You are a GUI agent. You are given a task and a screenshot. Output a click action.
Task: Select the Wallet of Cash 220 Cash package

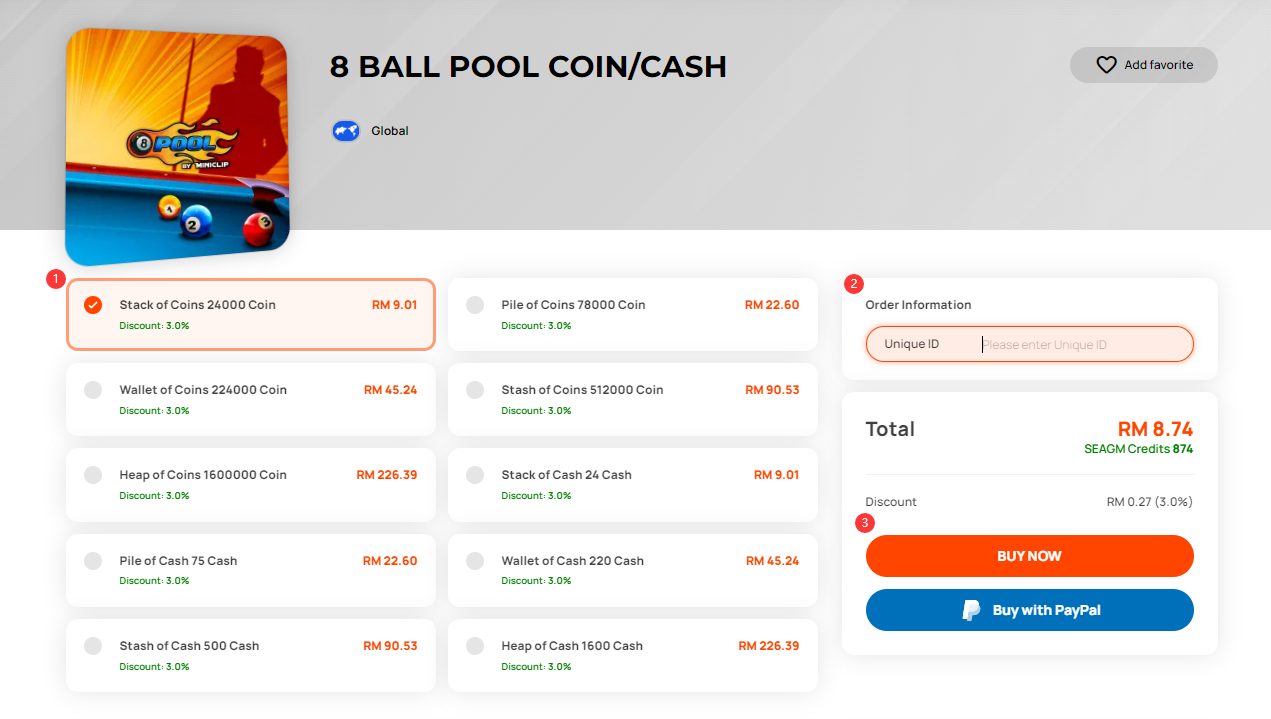pyautogui.click(x=632, y=570)
